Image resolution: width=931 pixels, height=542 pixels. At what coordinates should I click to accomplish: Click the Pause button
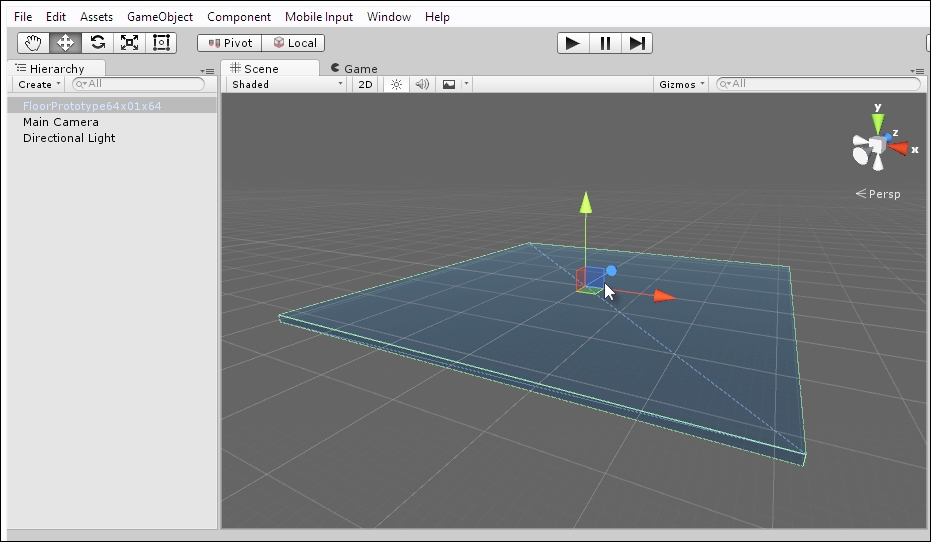click(x=605, y=43)
